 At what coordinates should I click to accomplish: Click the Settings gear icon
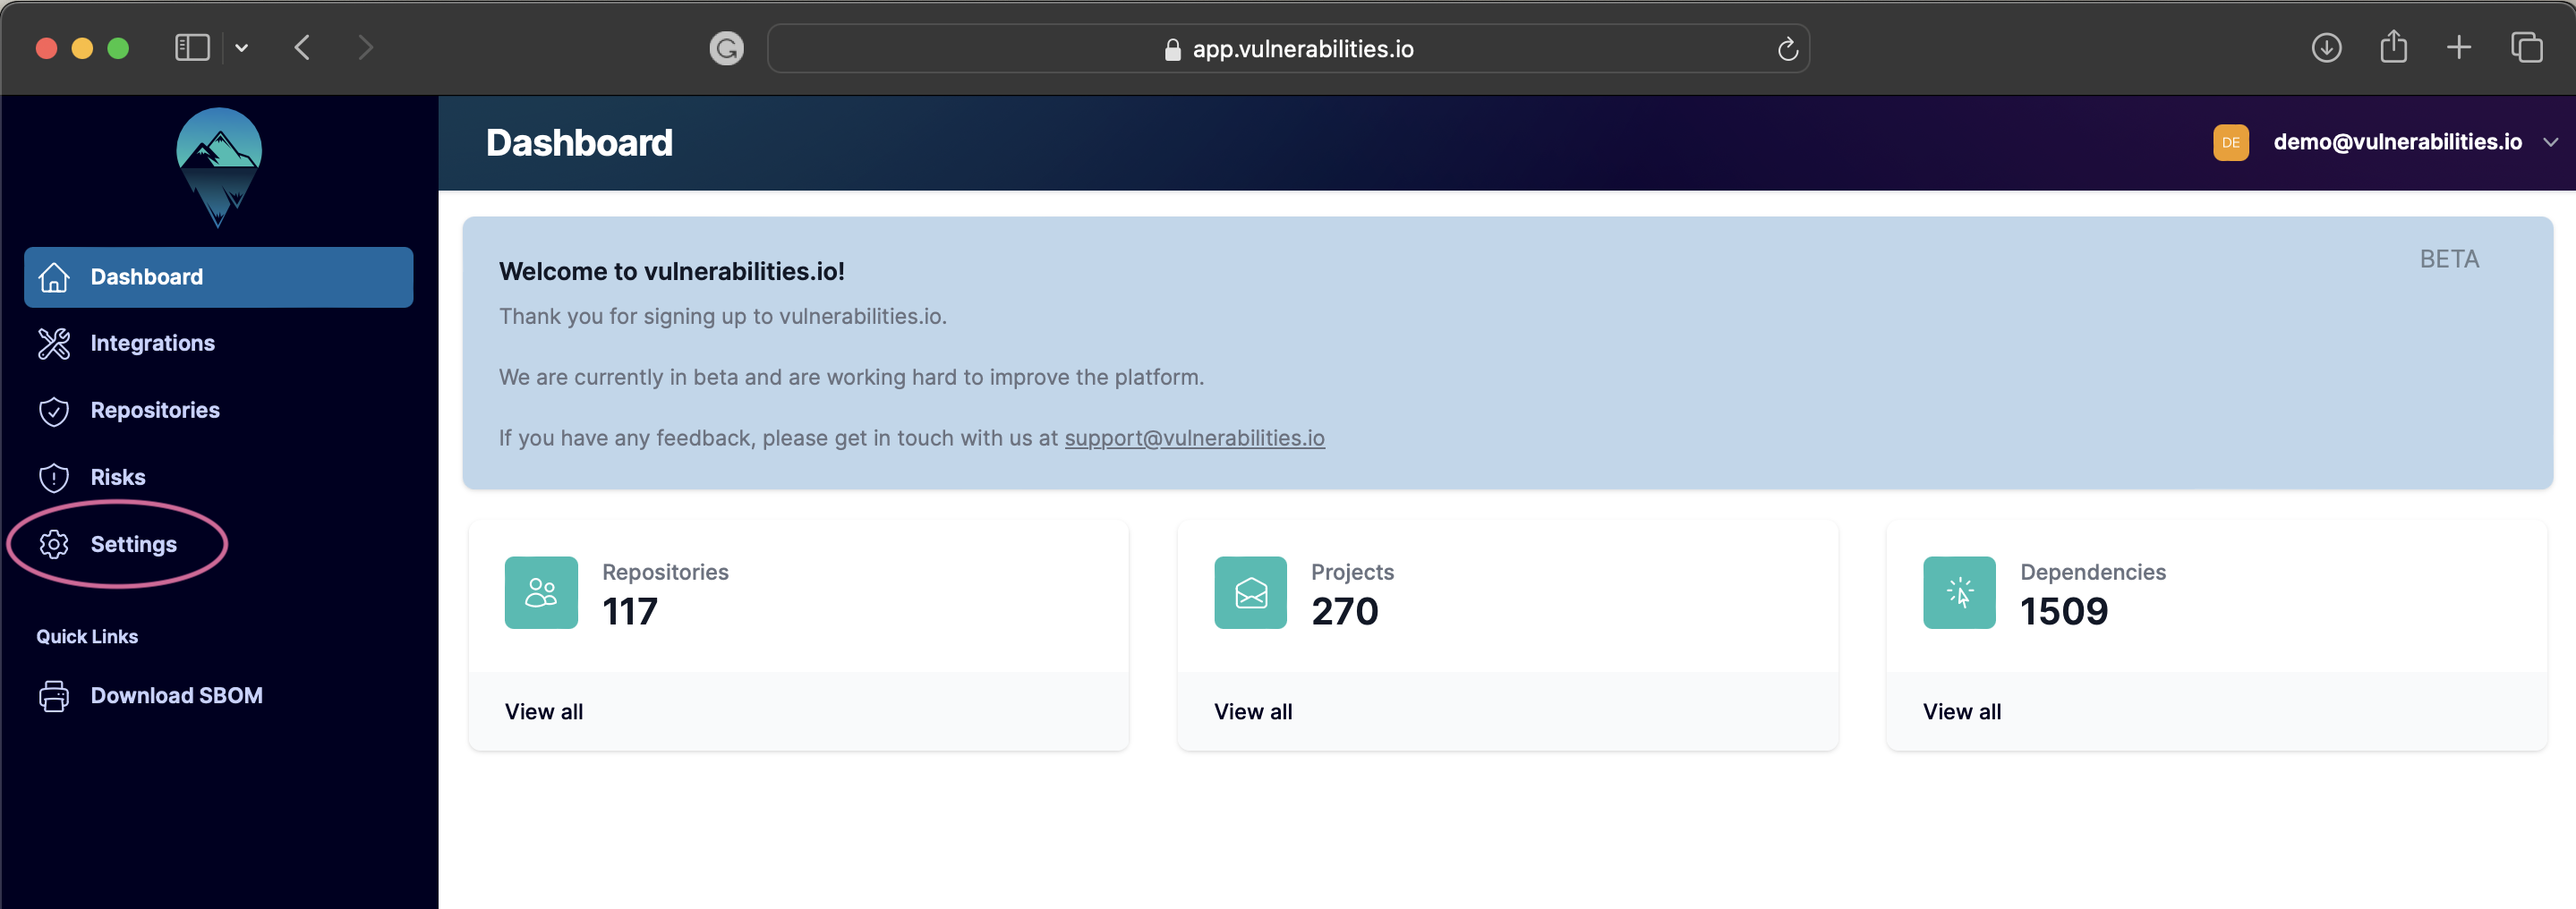coord(54,544)
